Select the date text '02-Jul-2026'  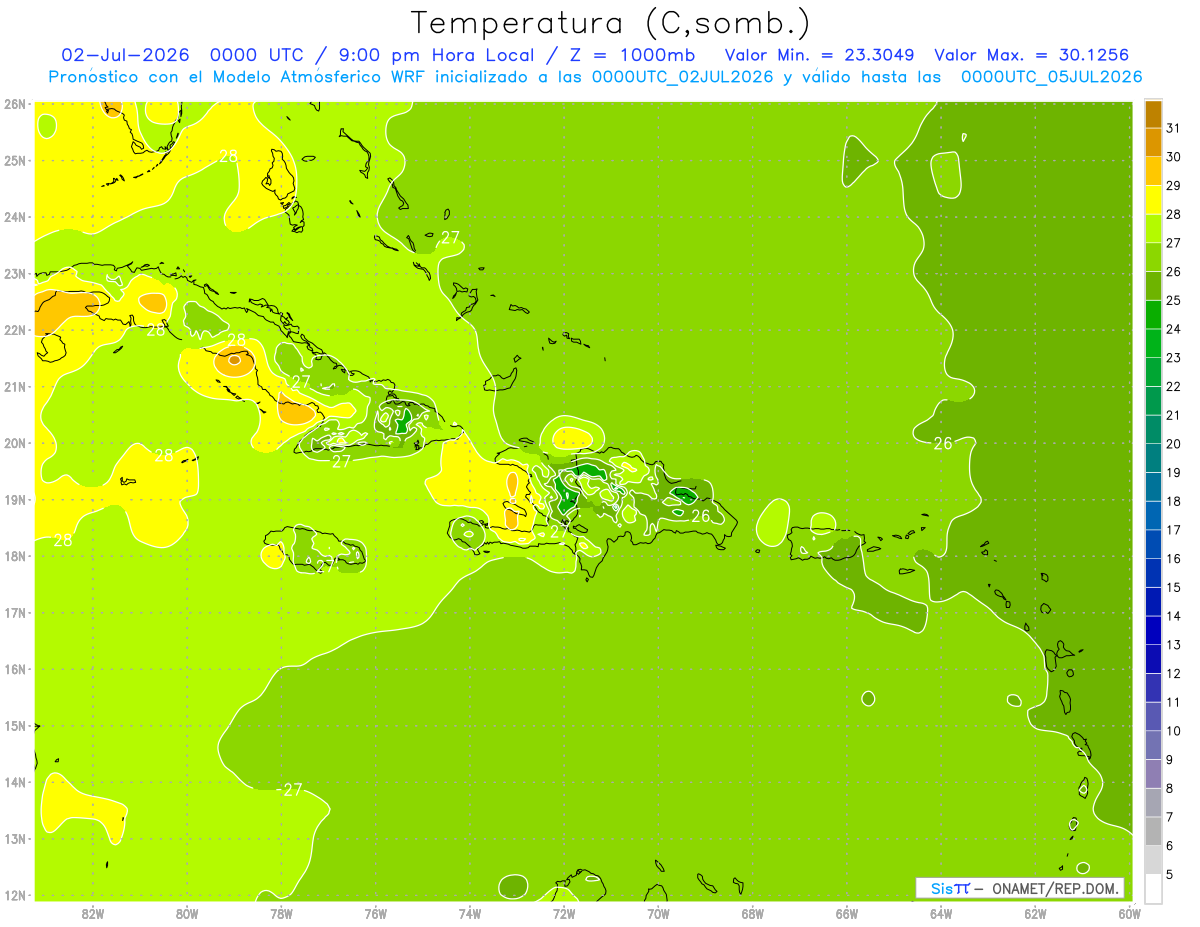125,55
